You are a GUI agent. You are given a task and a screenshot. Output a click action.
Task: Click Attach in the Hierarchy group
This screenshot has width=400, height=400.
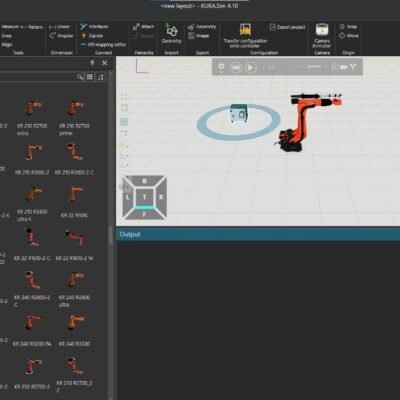tap(143, 27)
